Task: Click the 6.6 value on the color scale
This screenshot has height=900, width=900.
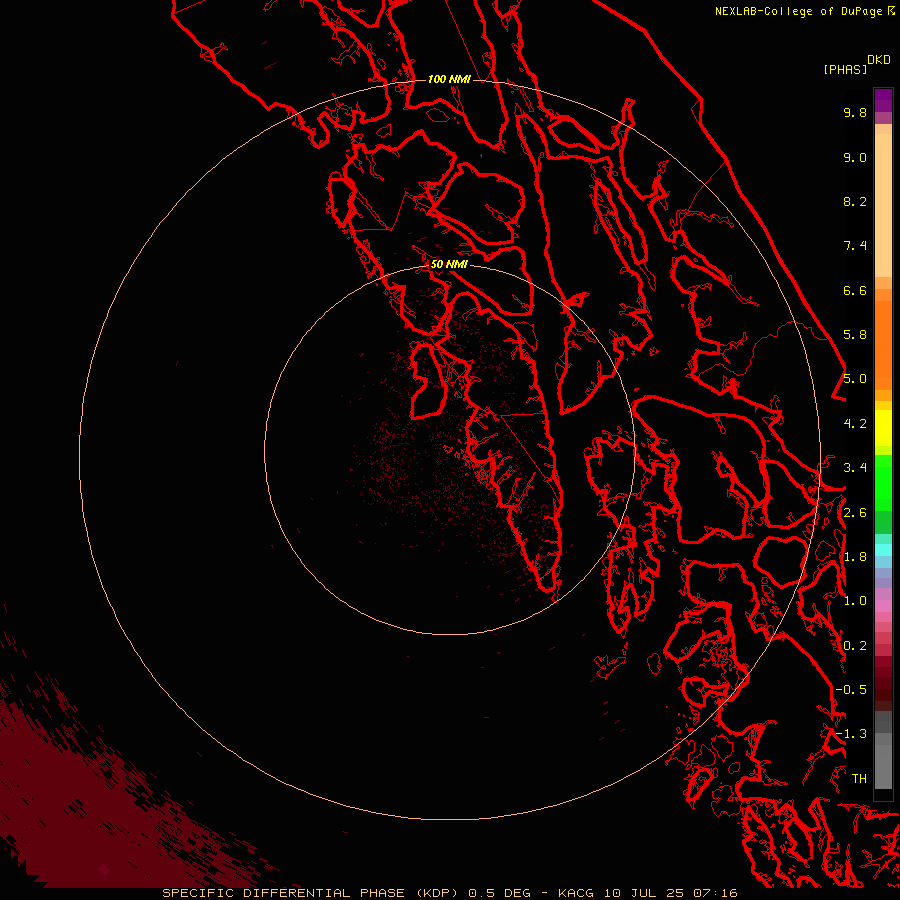Action: coord(855,290)
